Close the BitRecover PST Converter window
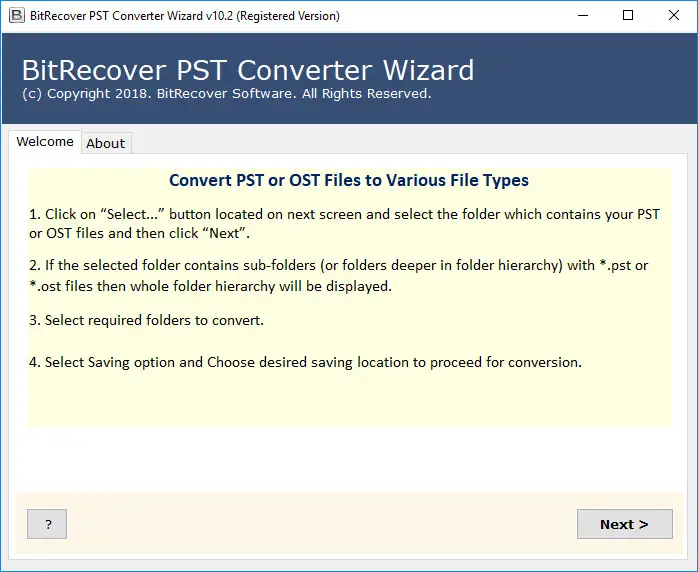Screen dimensions: 698x572 pyautogui.click(x=673, y=16)
